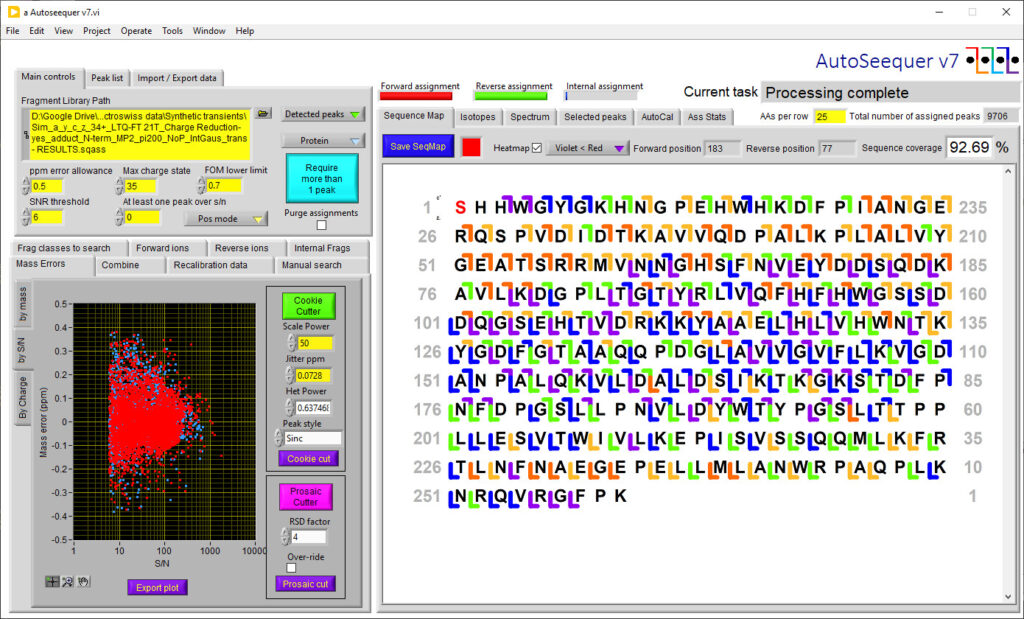Viewport: 1024px width, 619px height.
Task: Click the Total assigned peaks value 9706
Action: pyautogui.click(x=999, y=116)
